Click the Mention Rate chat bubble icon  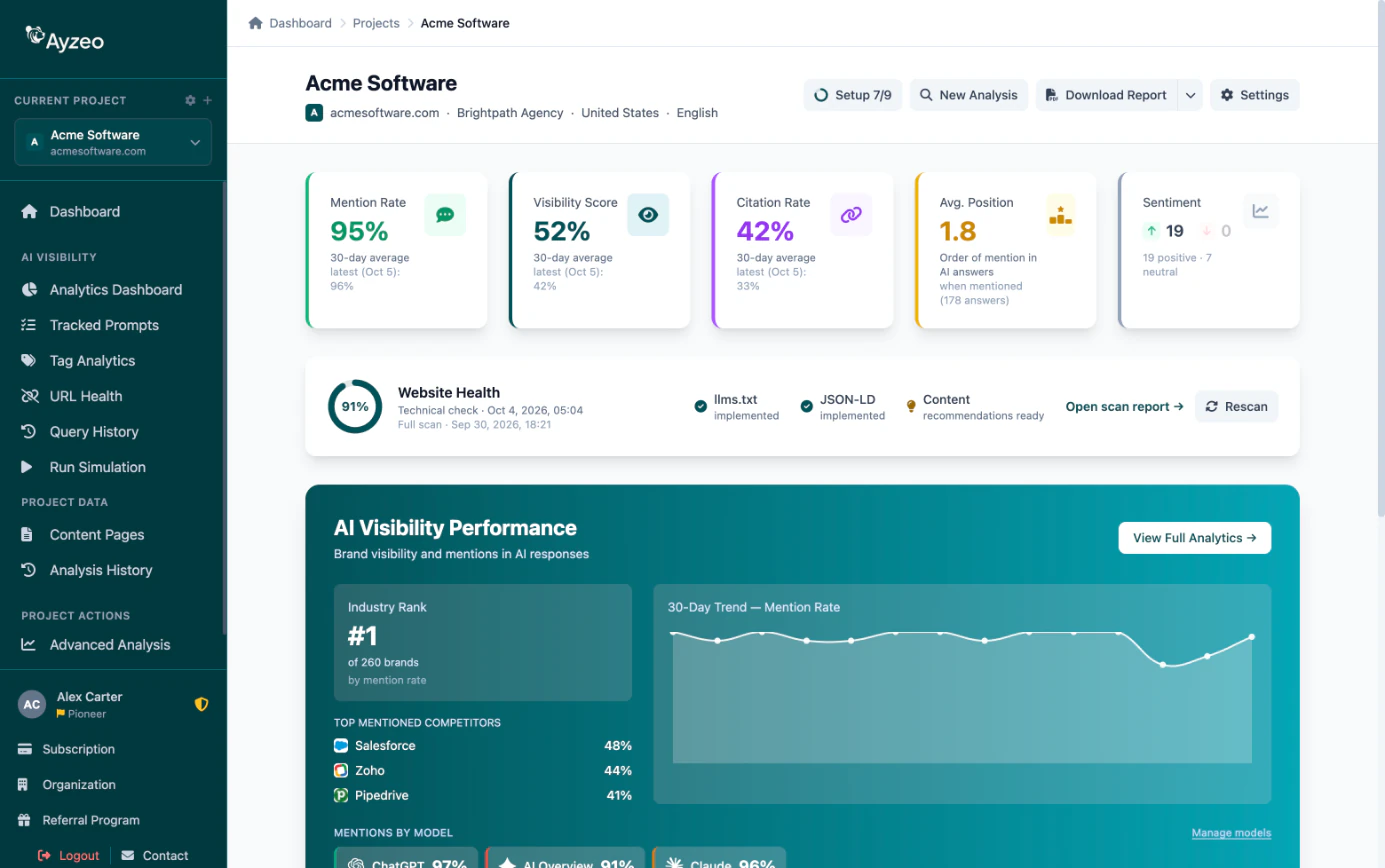coord(445,215)
